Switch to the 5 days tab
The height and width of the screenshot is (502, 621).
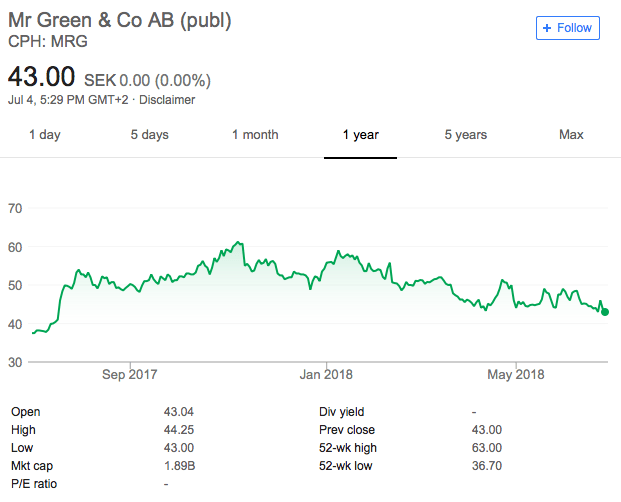(150, 135)
